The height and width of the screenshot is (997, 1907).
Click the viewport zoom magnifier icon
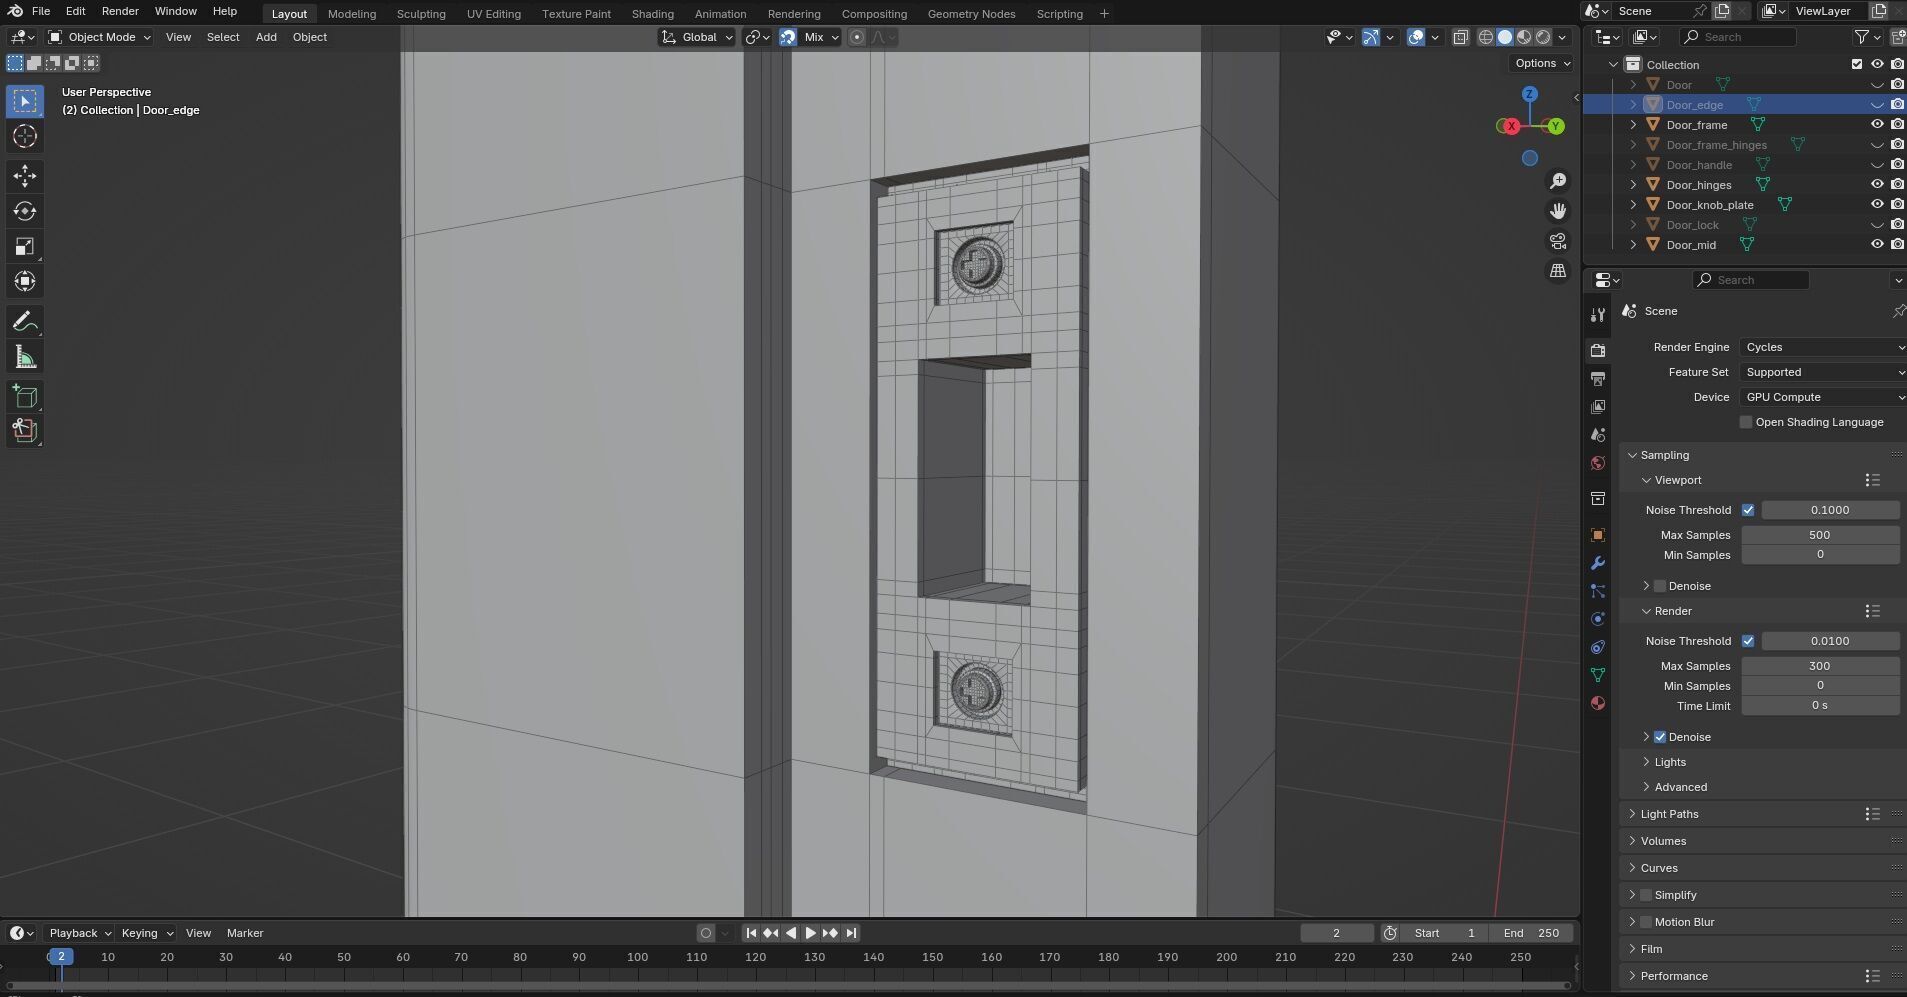tap(1558, 181)
